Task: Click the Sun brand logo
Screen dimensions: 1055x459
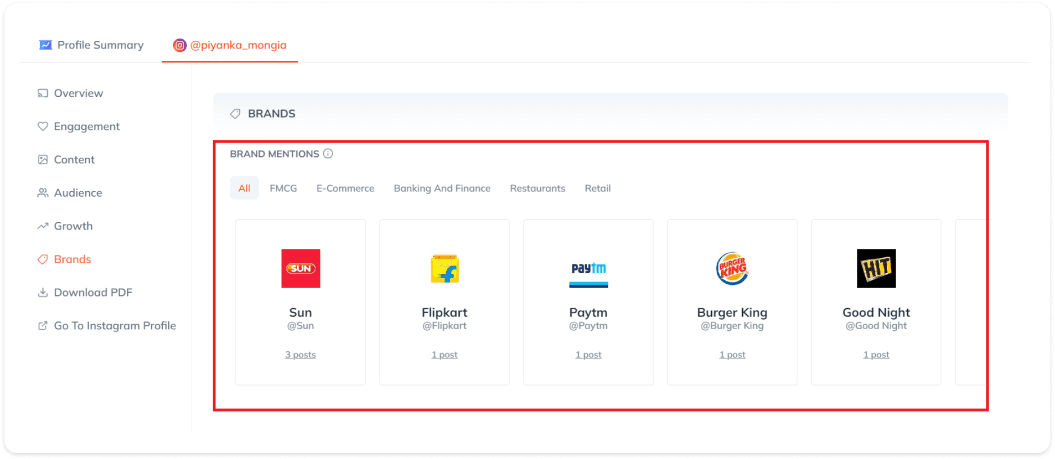Action: (300, 268)
